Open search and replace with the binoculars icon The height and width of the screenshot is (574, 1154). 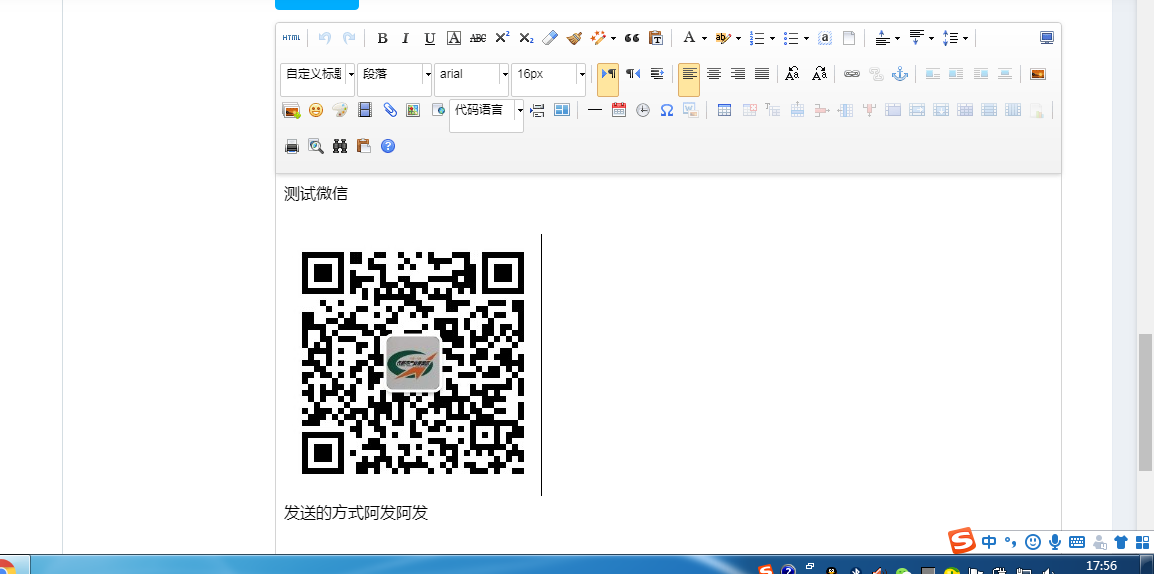pyautogui.click(x=339, y=146)
